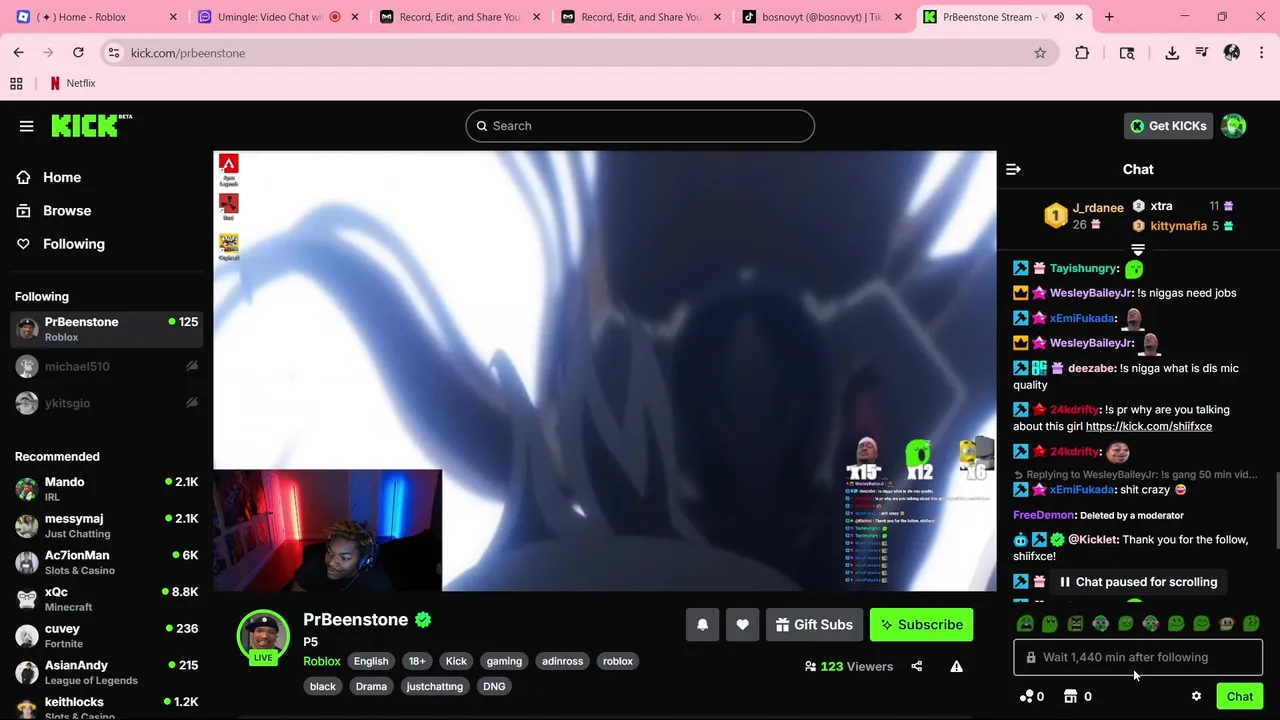Screen dimensions: 1280x720
Task: Open the hamburger sidebar menu
Action: (x=27, y=126)
